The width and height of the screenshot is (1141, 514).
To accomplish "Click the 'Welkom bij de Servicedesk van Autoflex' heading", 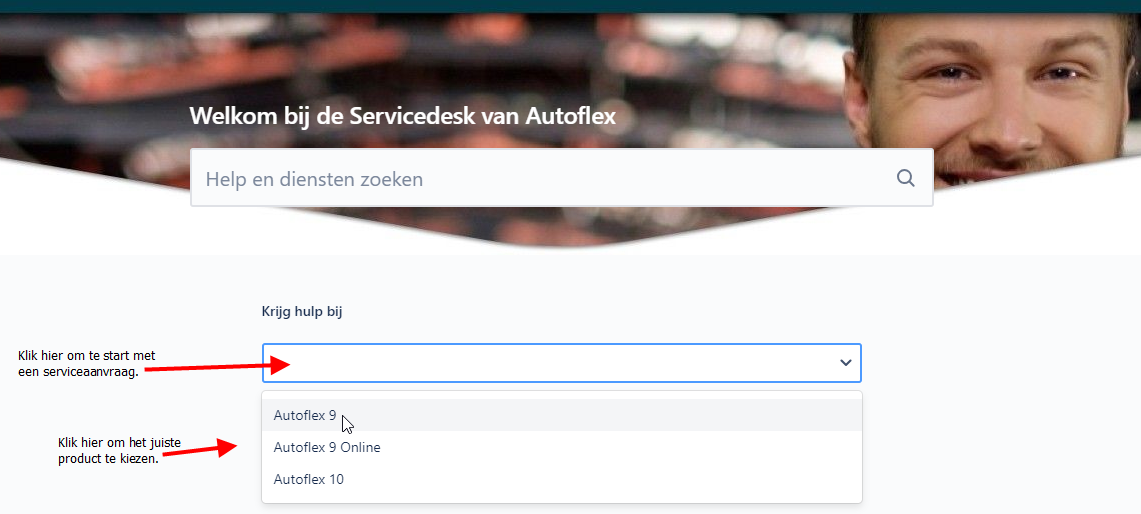I will [402, 116].
